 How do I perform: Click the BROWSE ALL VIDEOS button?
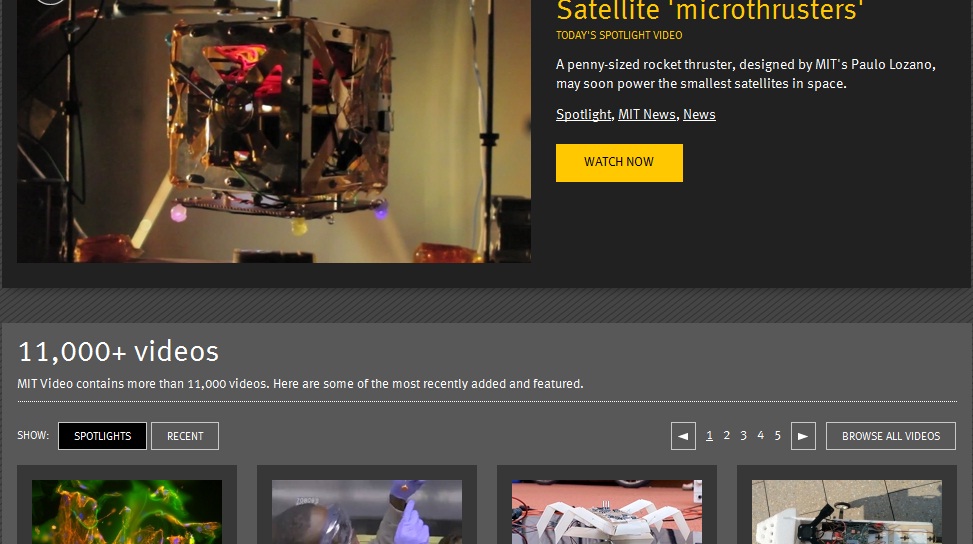[x=890, y=435]
